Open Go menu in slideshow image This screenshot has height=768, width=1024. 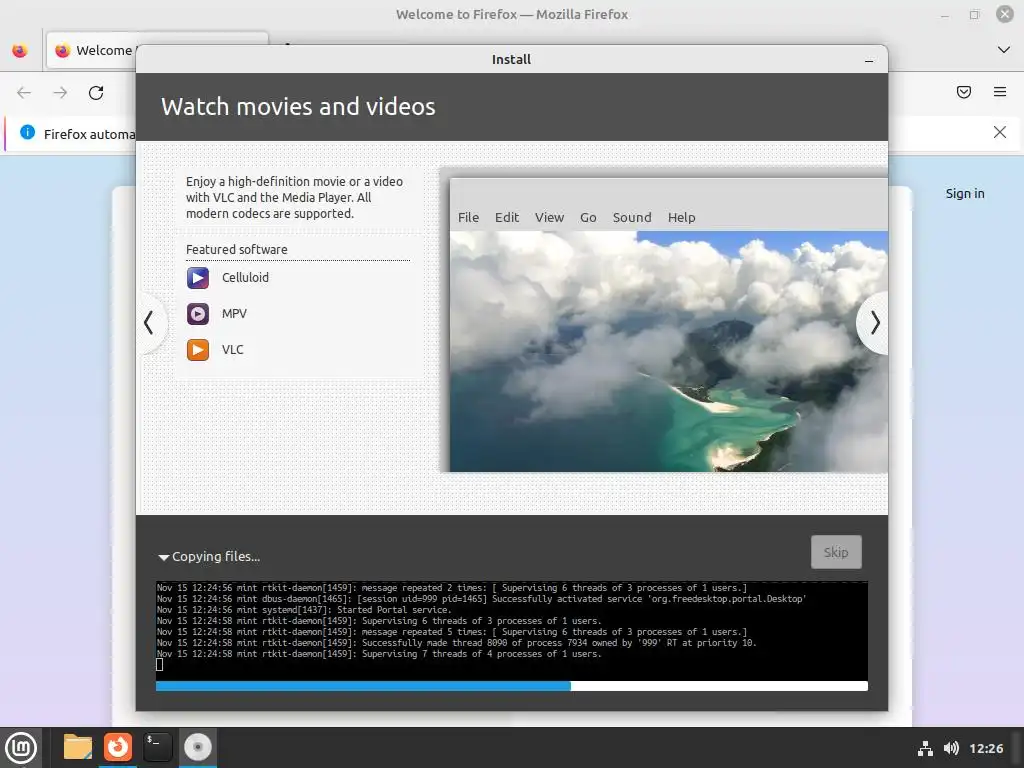click(x=588, y=217)
